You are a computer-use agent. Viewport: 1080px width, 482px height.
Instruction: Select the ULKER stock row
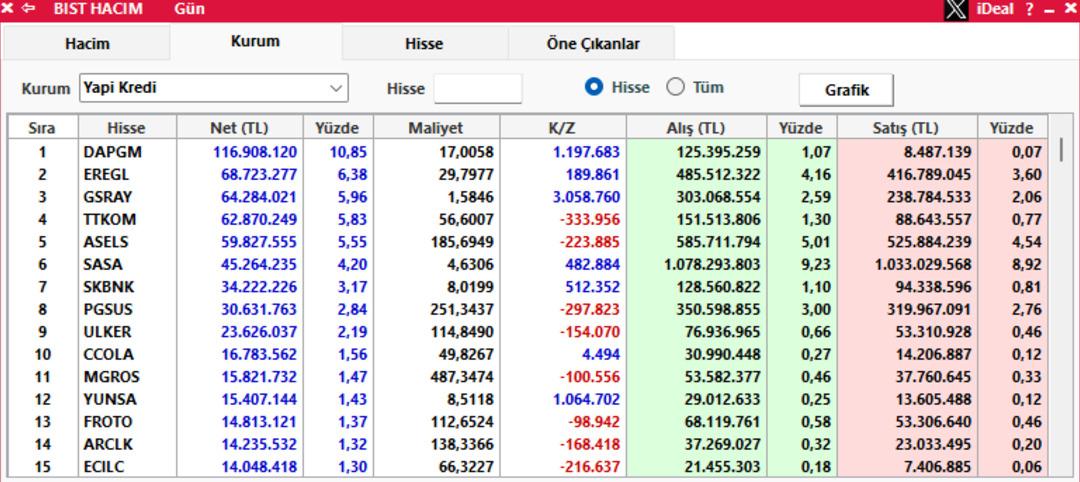point(528,332)
